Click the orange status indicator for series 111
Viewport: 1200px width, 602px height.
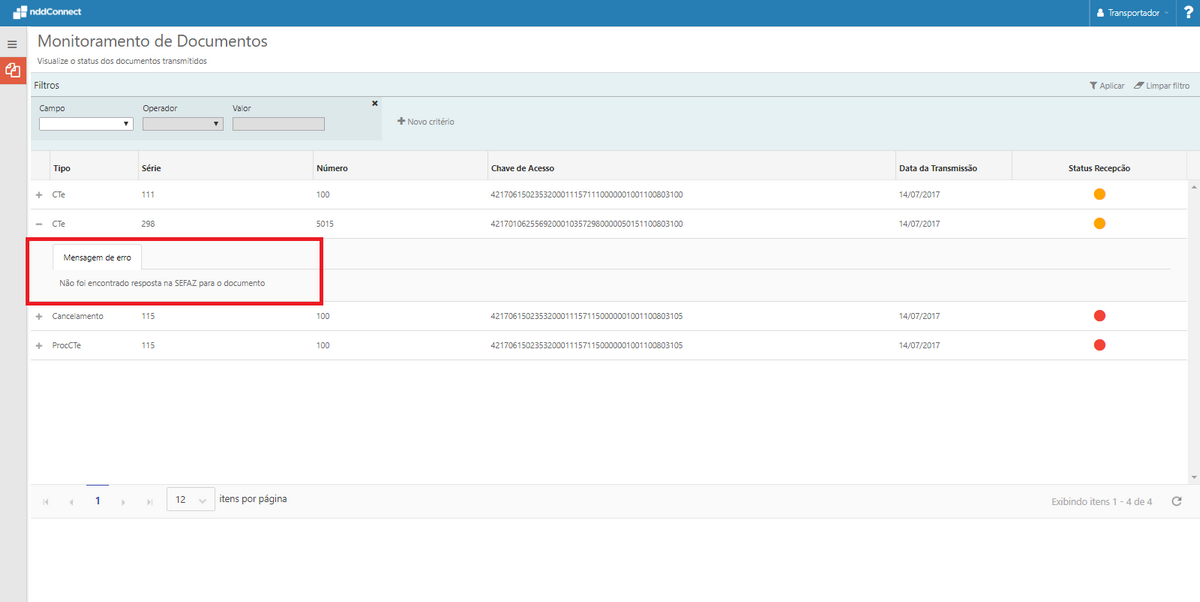pyautogui.click(x=1099, y=194)
